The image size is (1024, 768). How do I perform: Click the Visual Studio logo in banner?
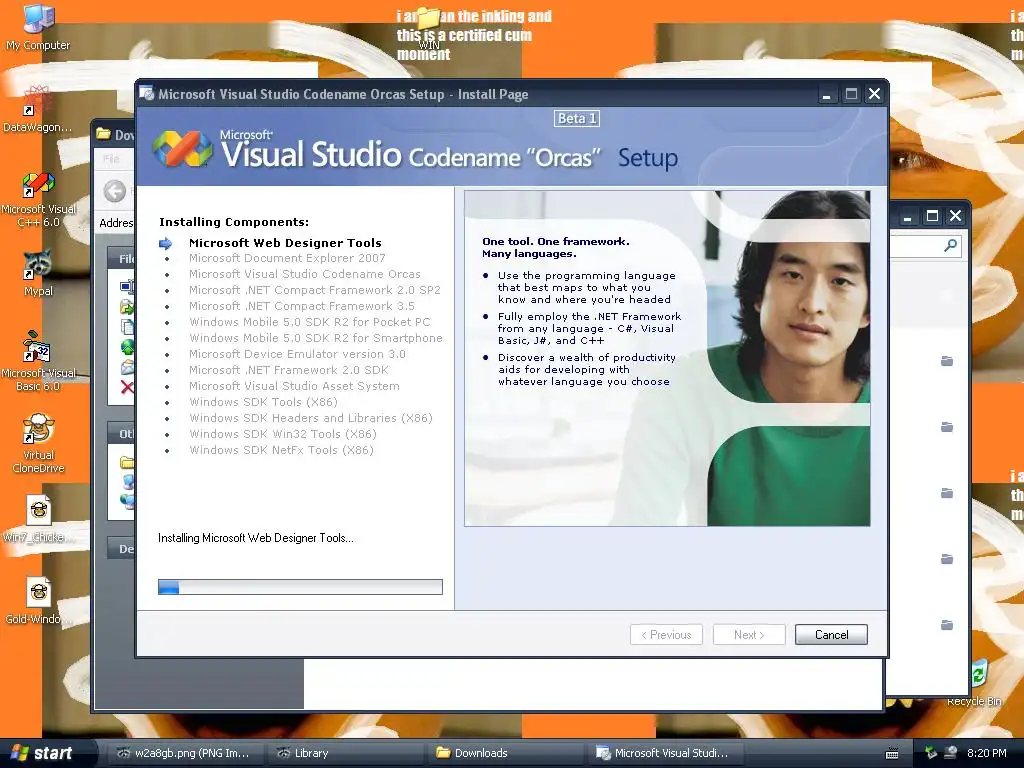[x=183, y=149]
